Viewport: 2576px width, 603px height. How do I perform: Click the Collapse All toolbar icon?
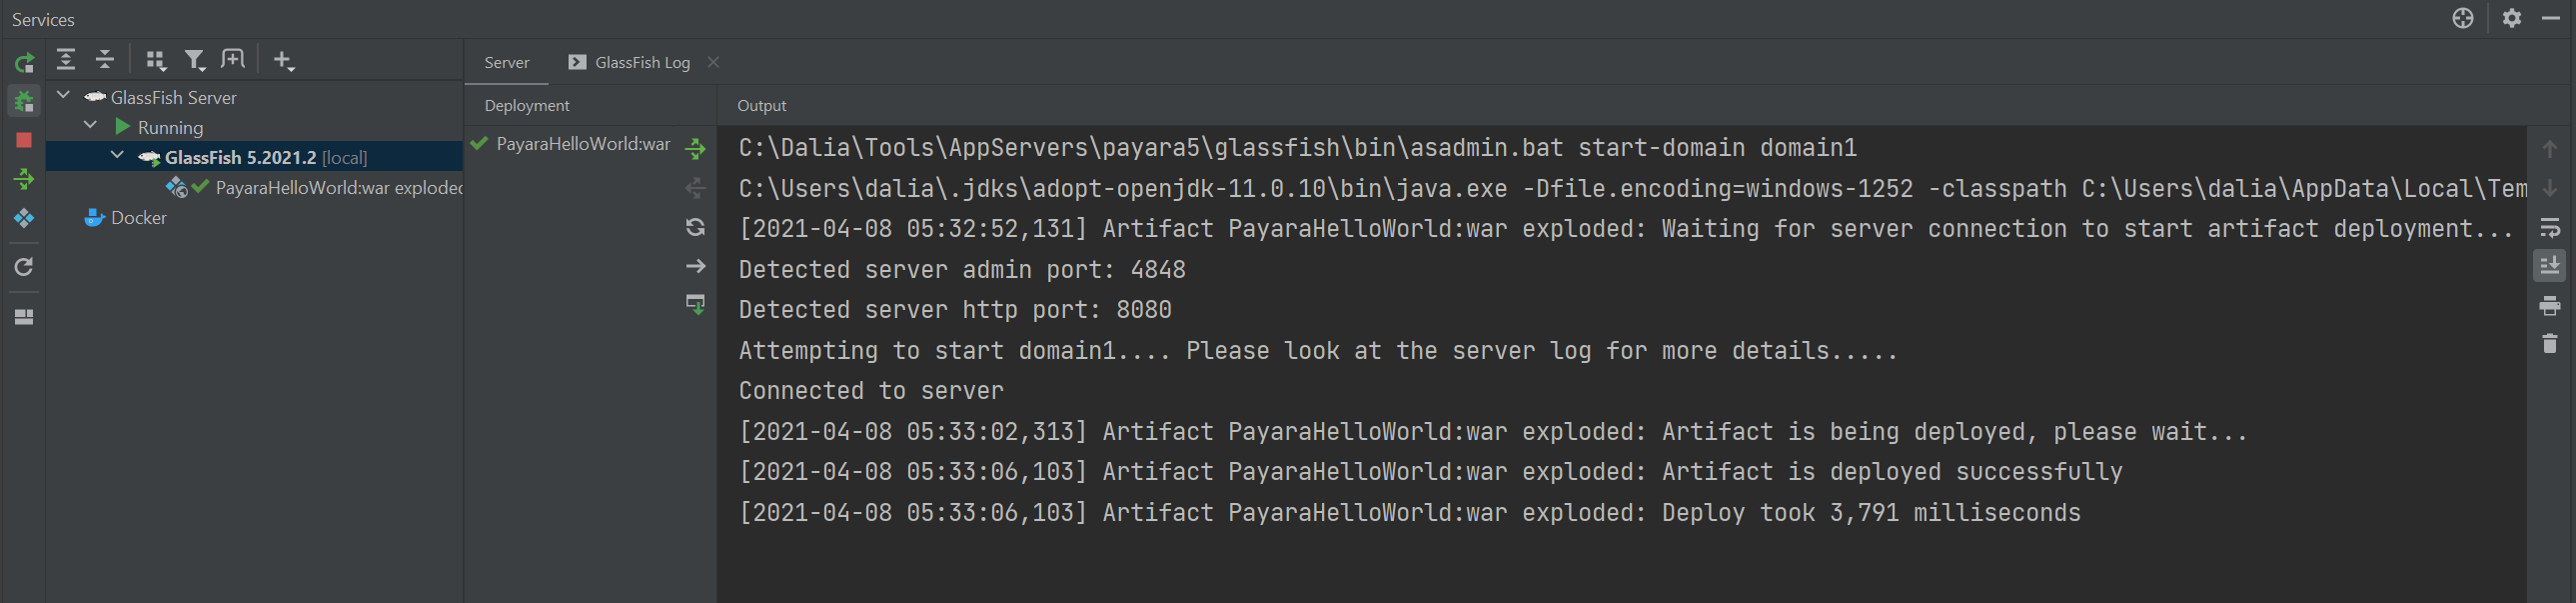coord(105,60)
